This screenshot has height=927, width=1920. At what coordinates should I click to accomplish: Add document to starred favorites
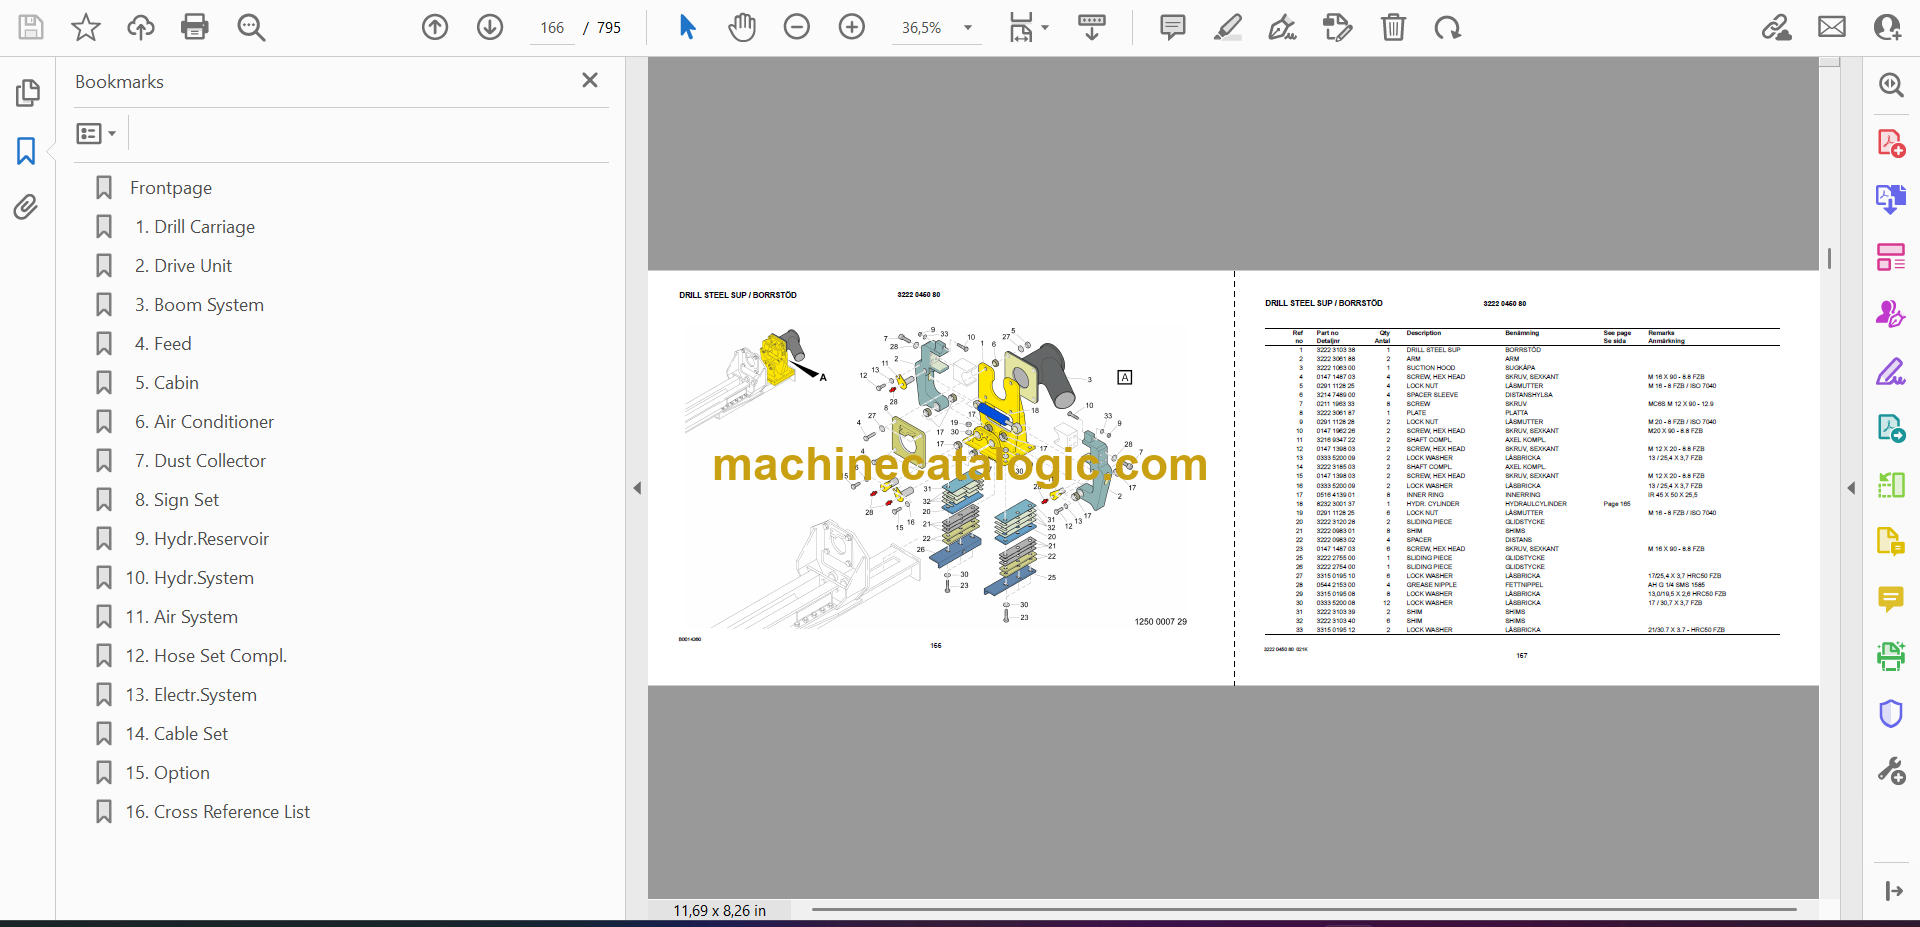point(86,27)
